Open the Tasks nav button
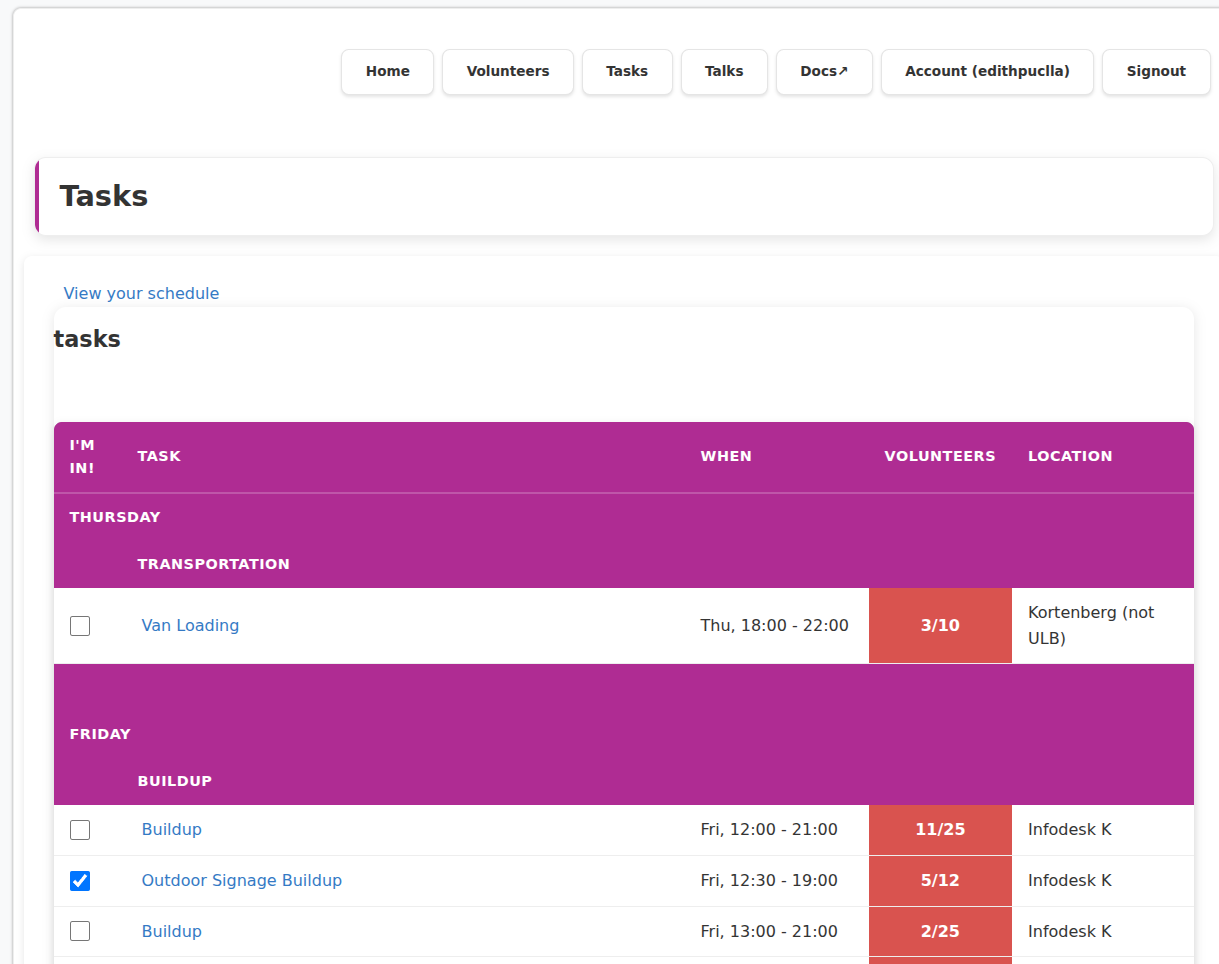The height and width of the screenshot is (964, 1219). [x=627, y=72]
